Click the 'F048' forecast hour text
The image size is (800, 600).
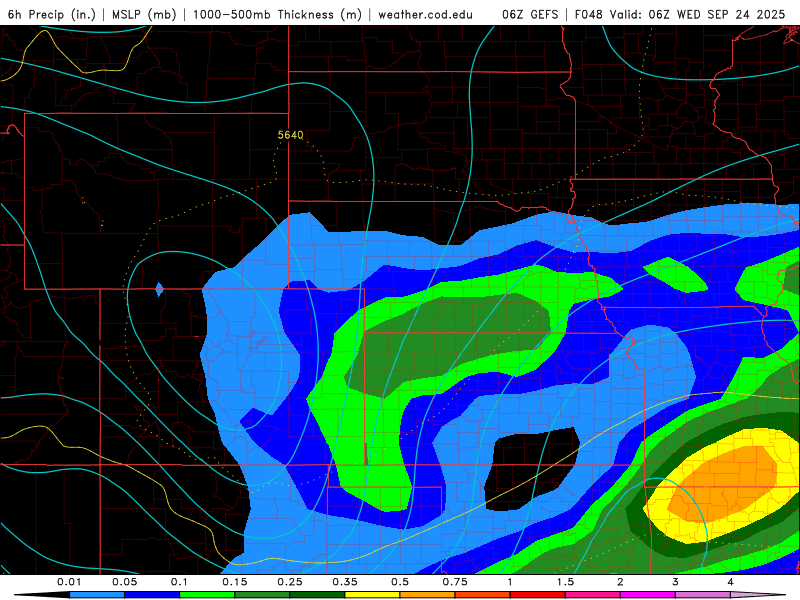tap(589, 14)
